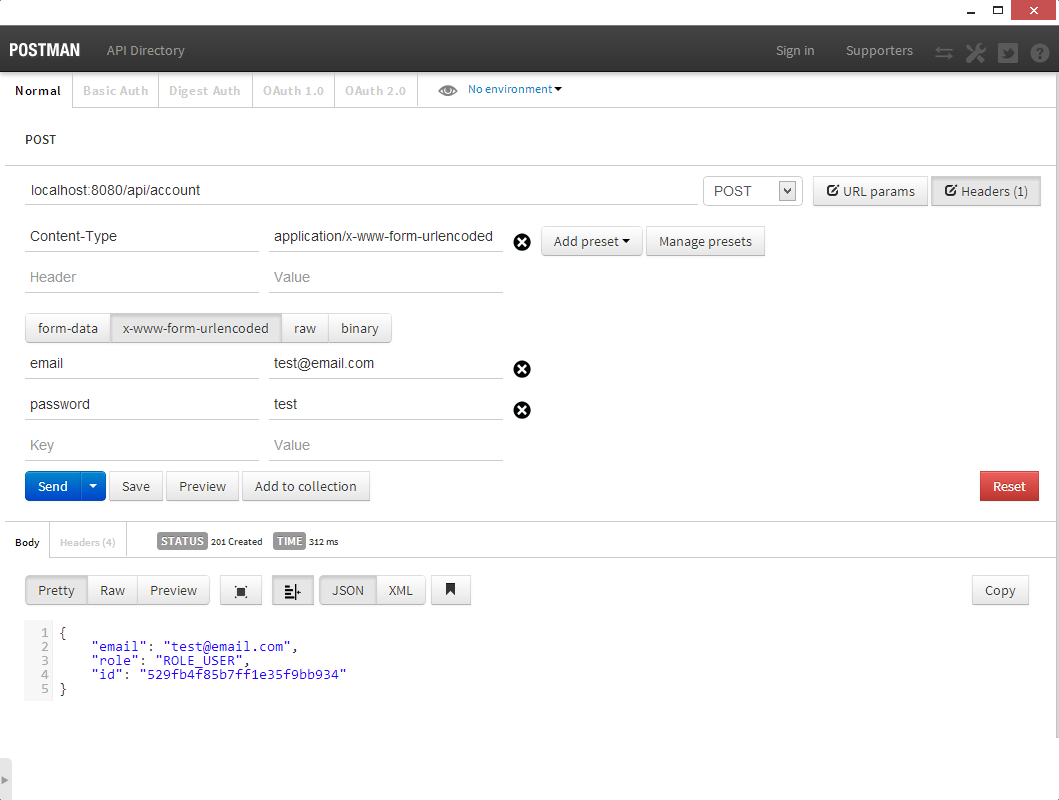Click the blue Send button

53,486
